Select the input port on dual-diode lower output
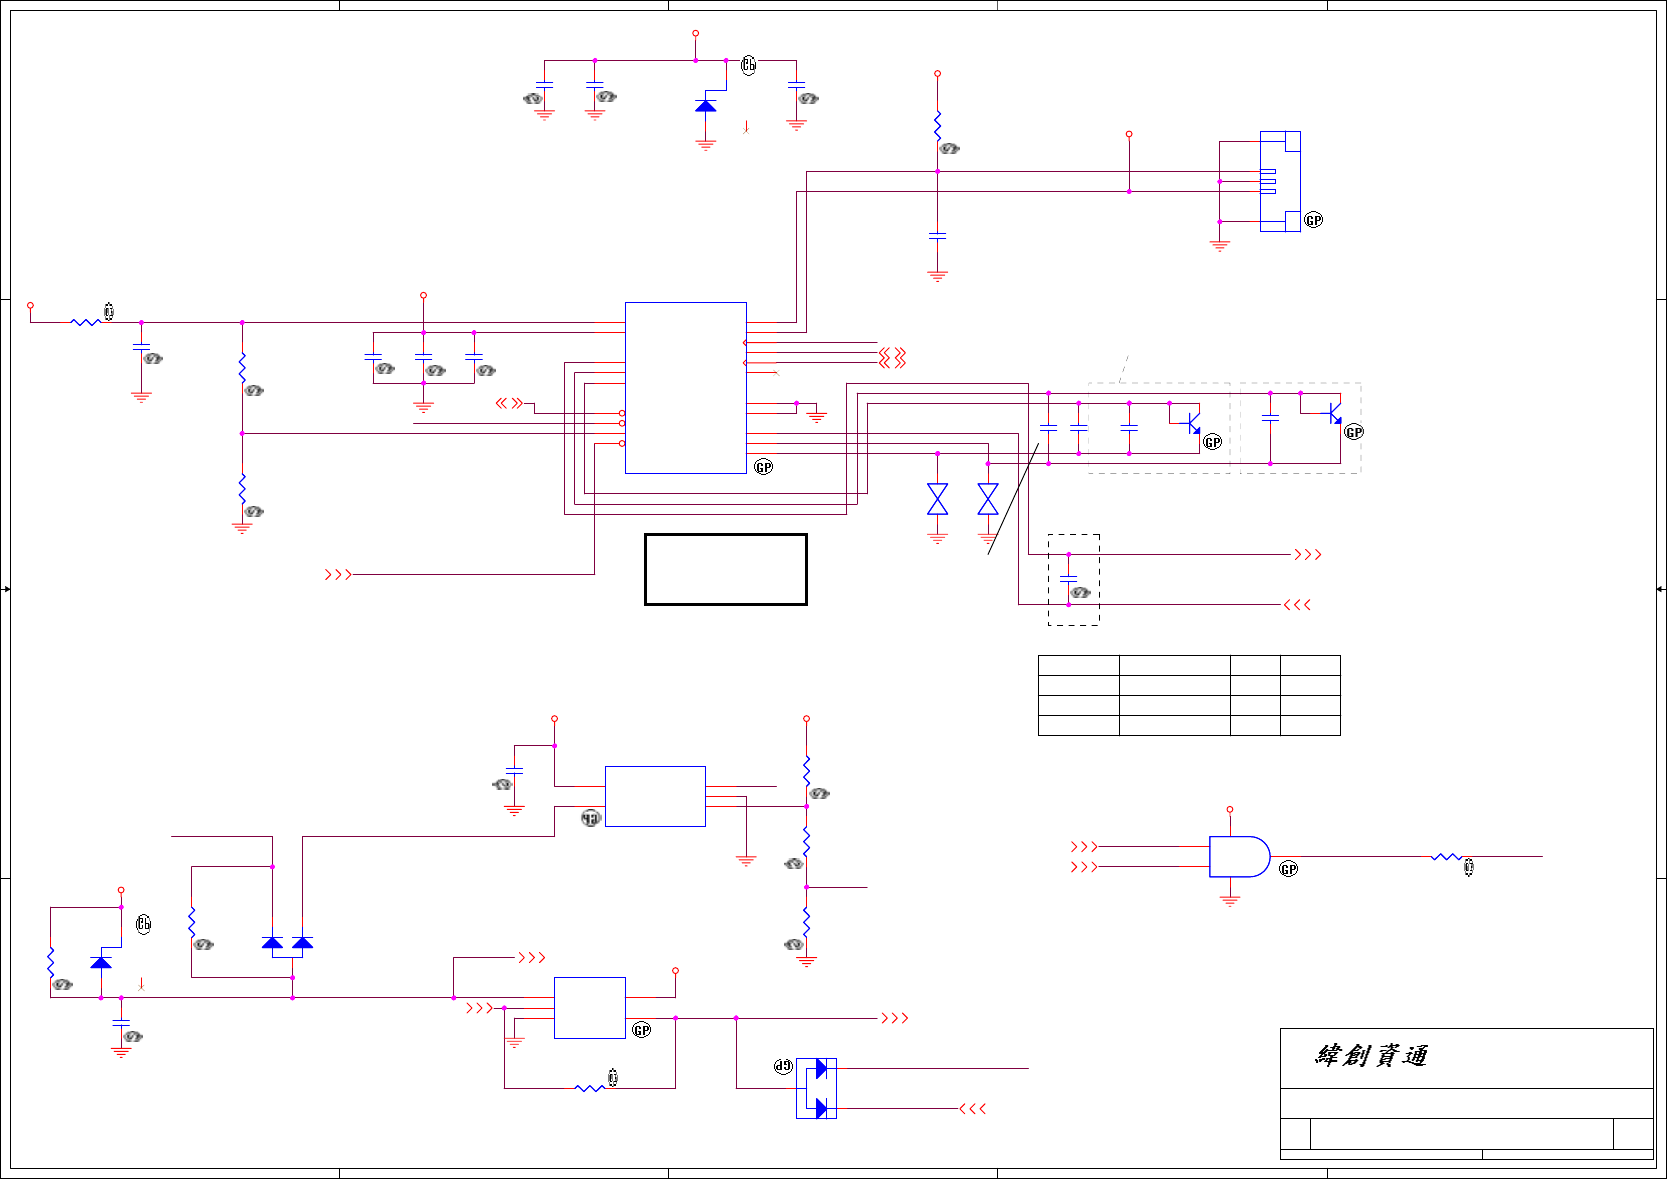The height and width of the screenshot is (1179, 1667). click(973, 1108)
